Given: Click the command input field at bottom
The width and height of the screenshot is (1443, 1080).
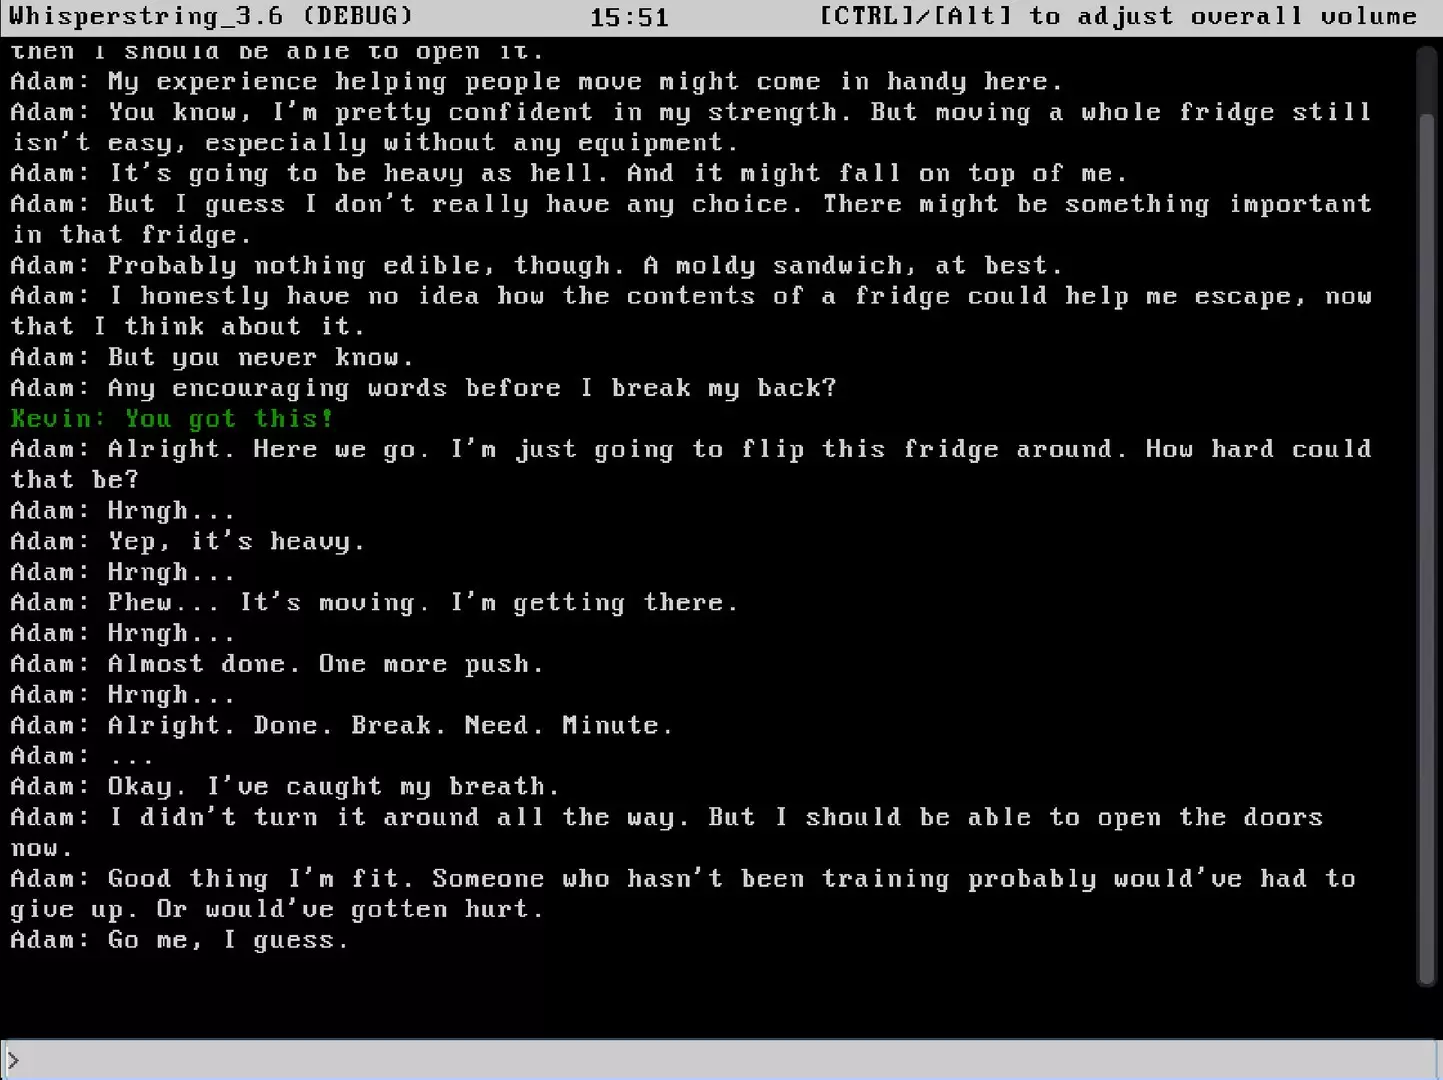Looking at the screenshot, I should pos(720,1060).
